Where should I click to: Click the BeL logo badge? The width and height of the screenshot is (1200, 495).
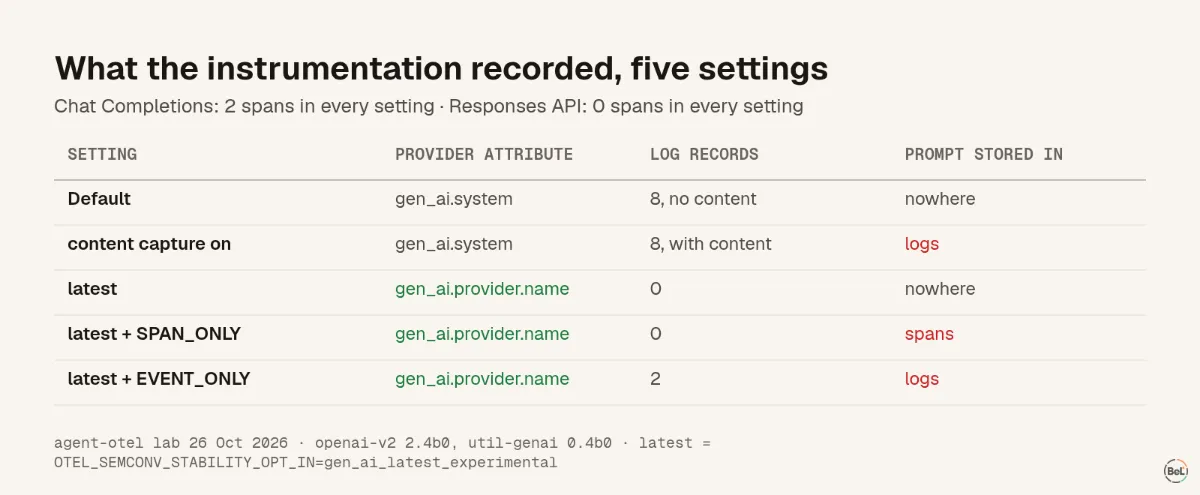click(1176, 470)
